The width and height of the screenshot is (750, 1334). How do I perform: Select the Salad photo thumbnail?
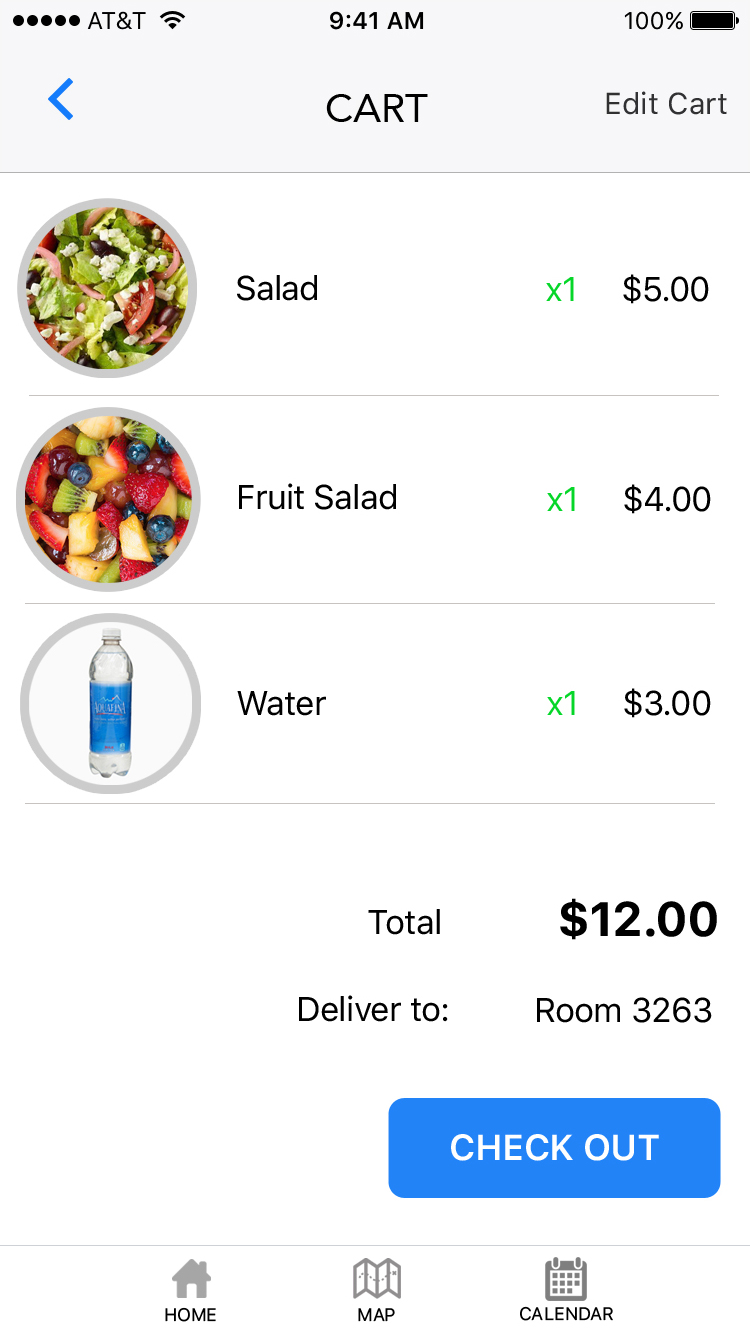107,288
